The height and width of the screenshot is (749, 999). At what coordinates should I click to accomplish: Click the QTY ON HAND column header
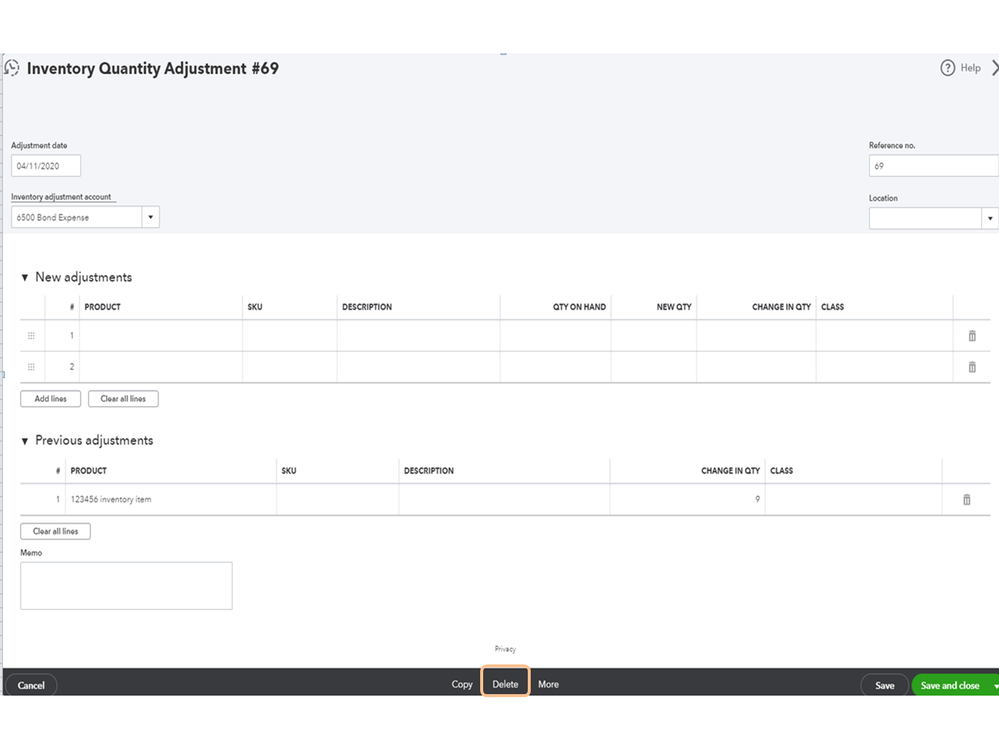click(579, 307)
